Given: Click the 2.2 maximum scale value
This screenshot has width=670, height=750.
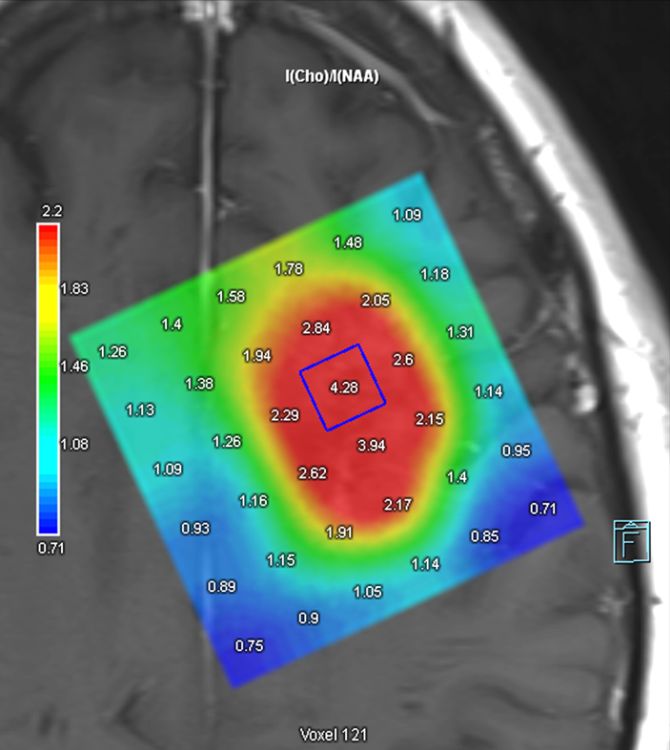Looking at the screenshot, I should coord(52,211).
